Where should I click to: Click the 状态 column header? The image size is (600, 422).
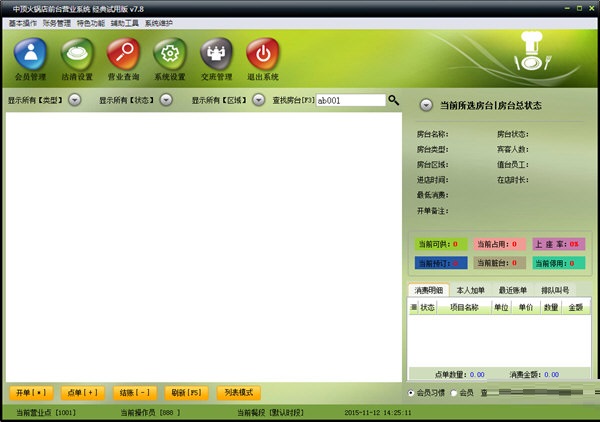click(427, 307)
